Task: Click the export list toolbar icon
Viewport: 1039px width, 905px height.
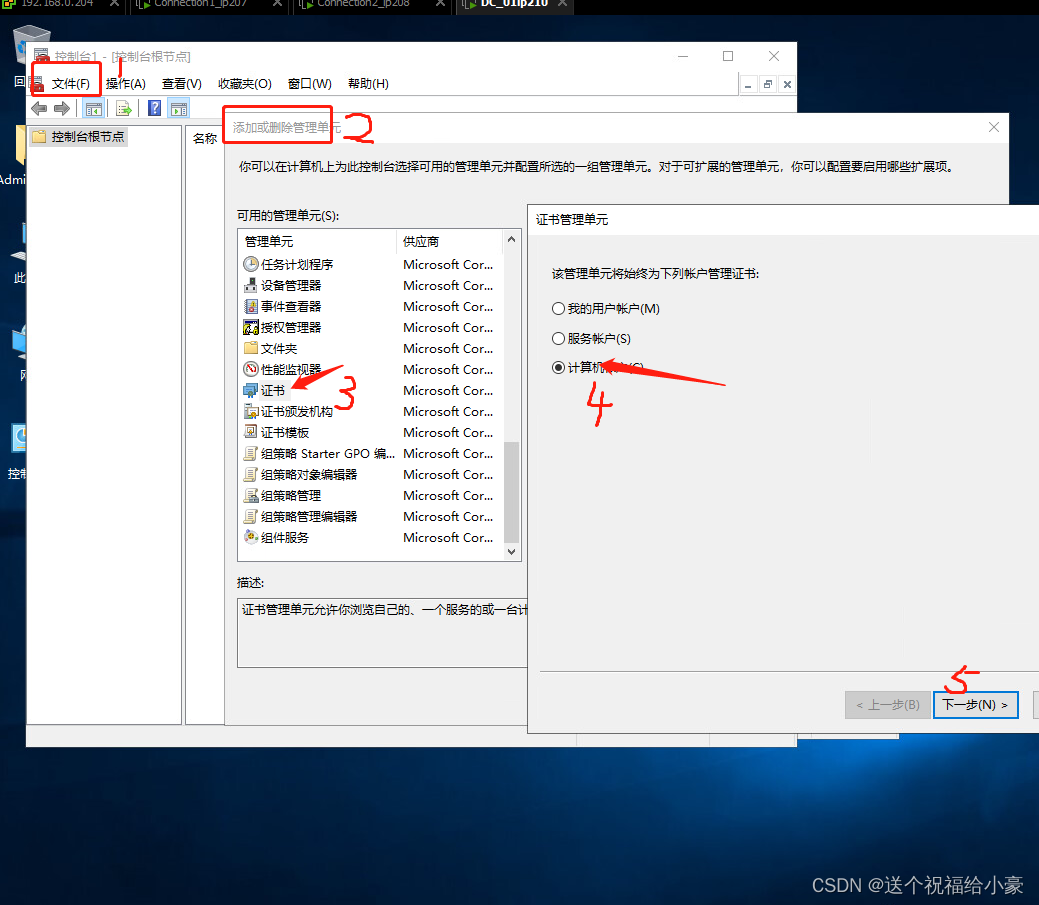Action: coord(123,109)
